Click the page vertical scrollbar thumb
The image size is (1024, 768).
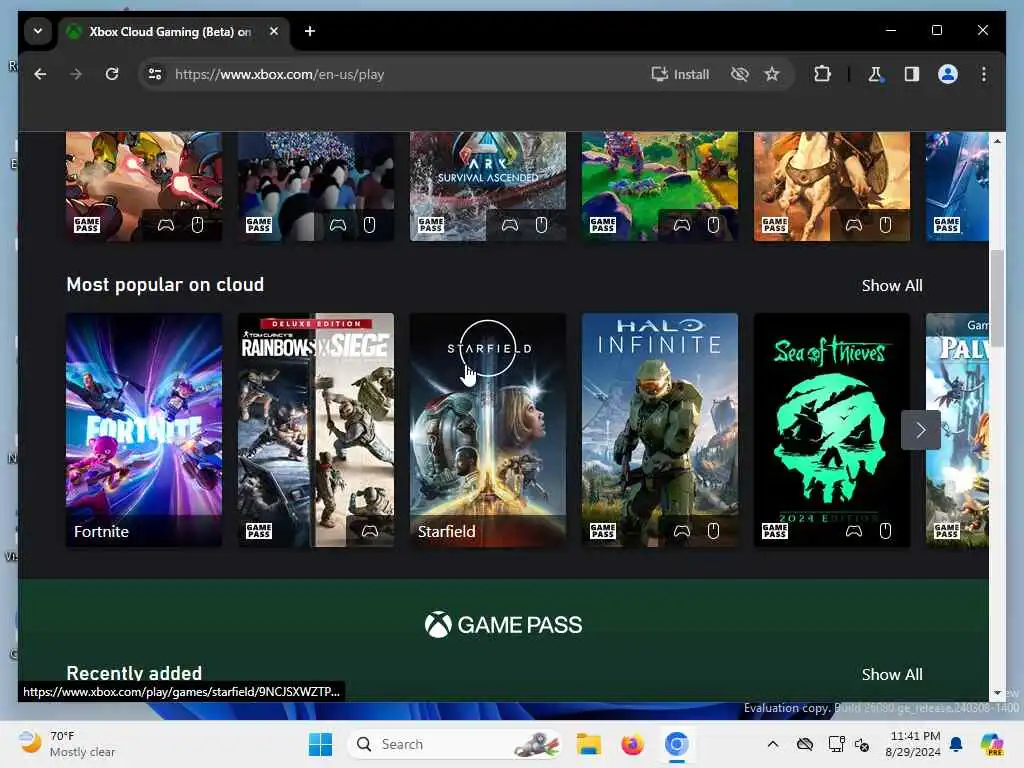pos(997,298)
